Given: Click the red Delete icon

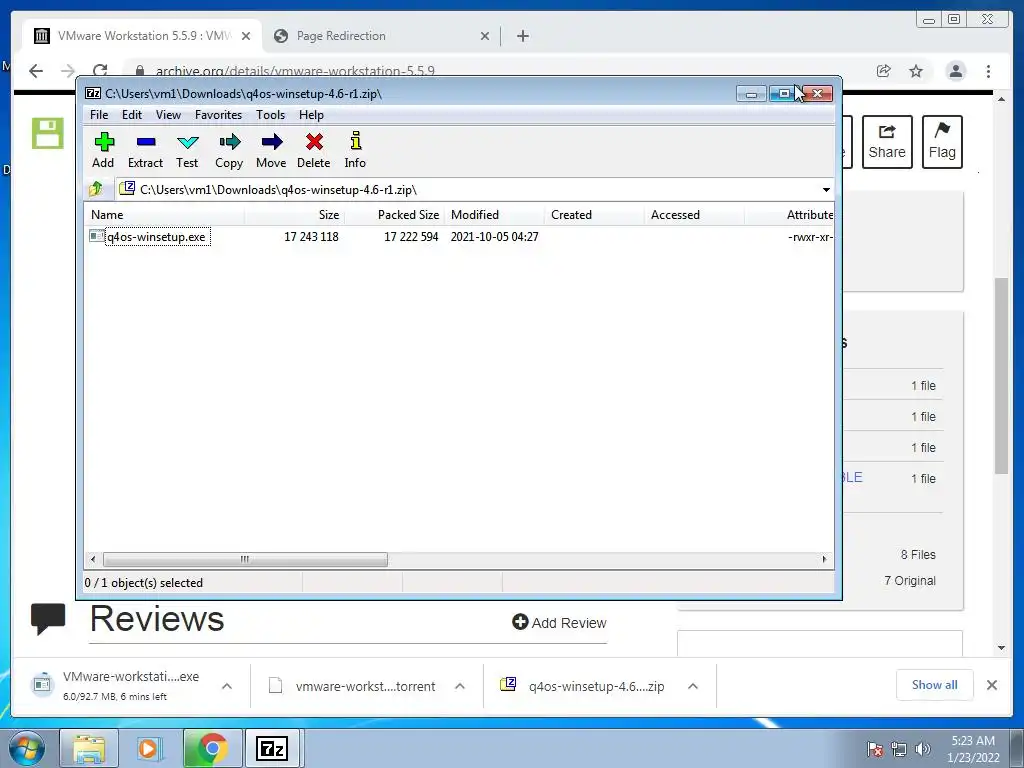Looking at the screenshot, I should 313,150.
